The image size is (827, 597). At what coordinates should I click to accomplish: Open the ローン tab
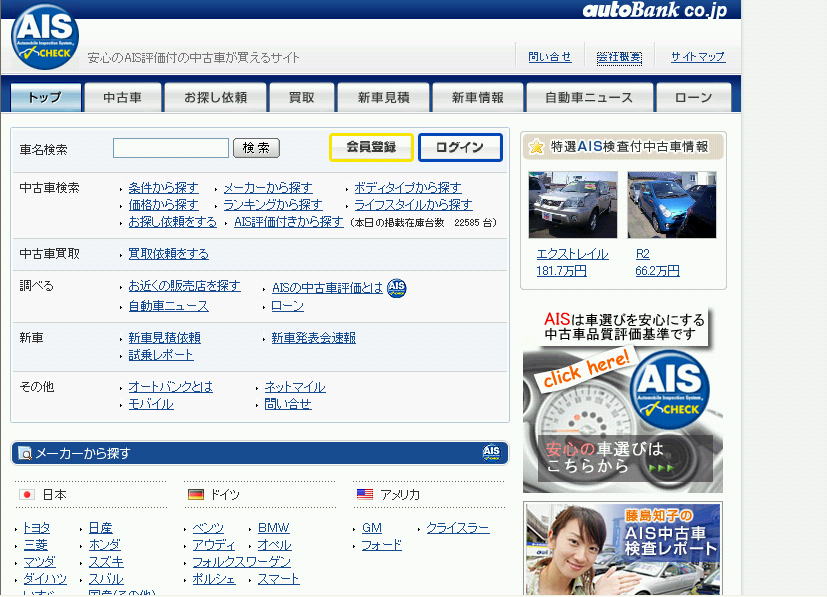[694, 97]
